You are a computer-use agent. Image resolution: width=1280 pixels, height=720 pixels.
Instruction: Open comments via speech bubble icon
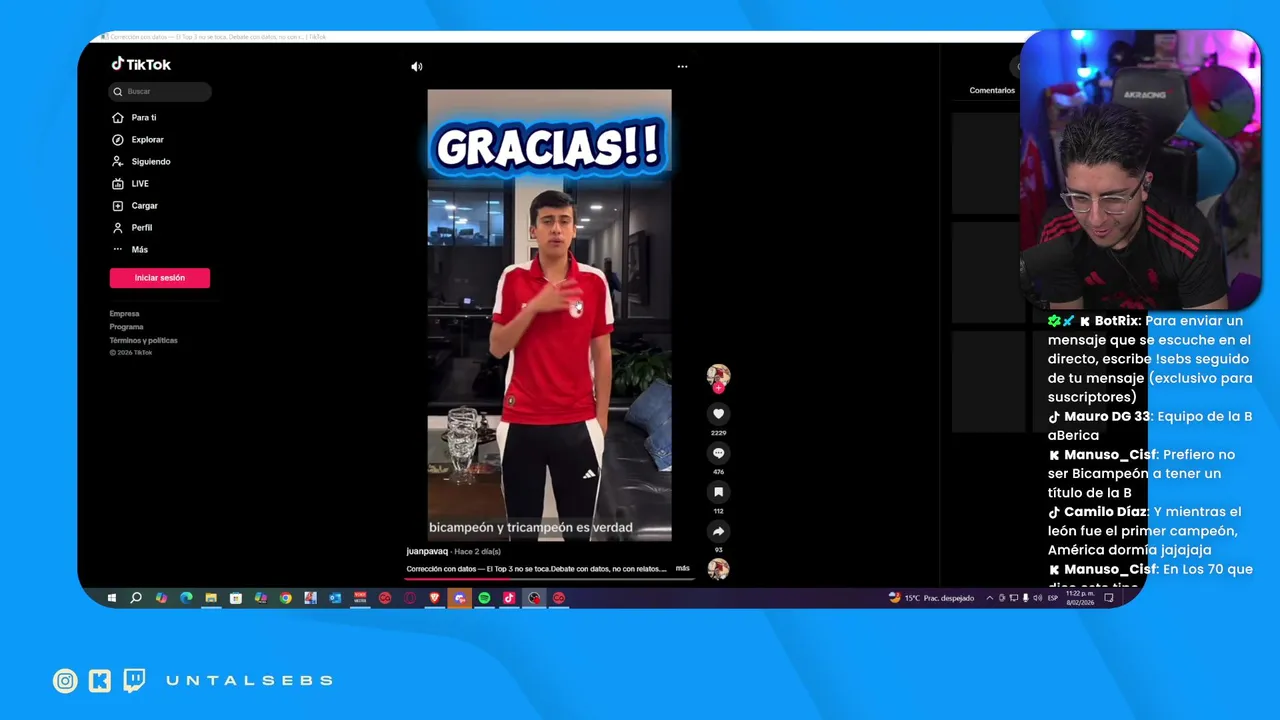718,453
